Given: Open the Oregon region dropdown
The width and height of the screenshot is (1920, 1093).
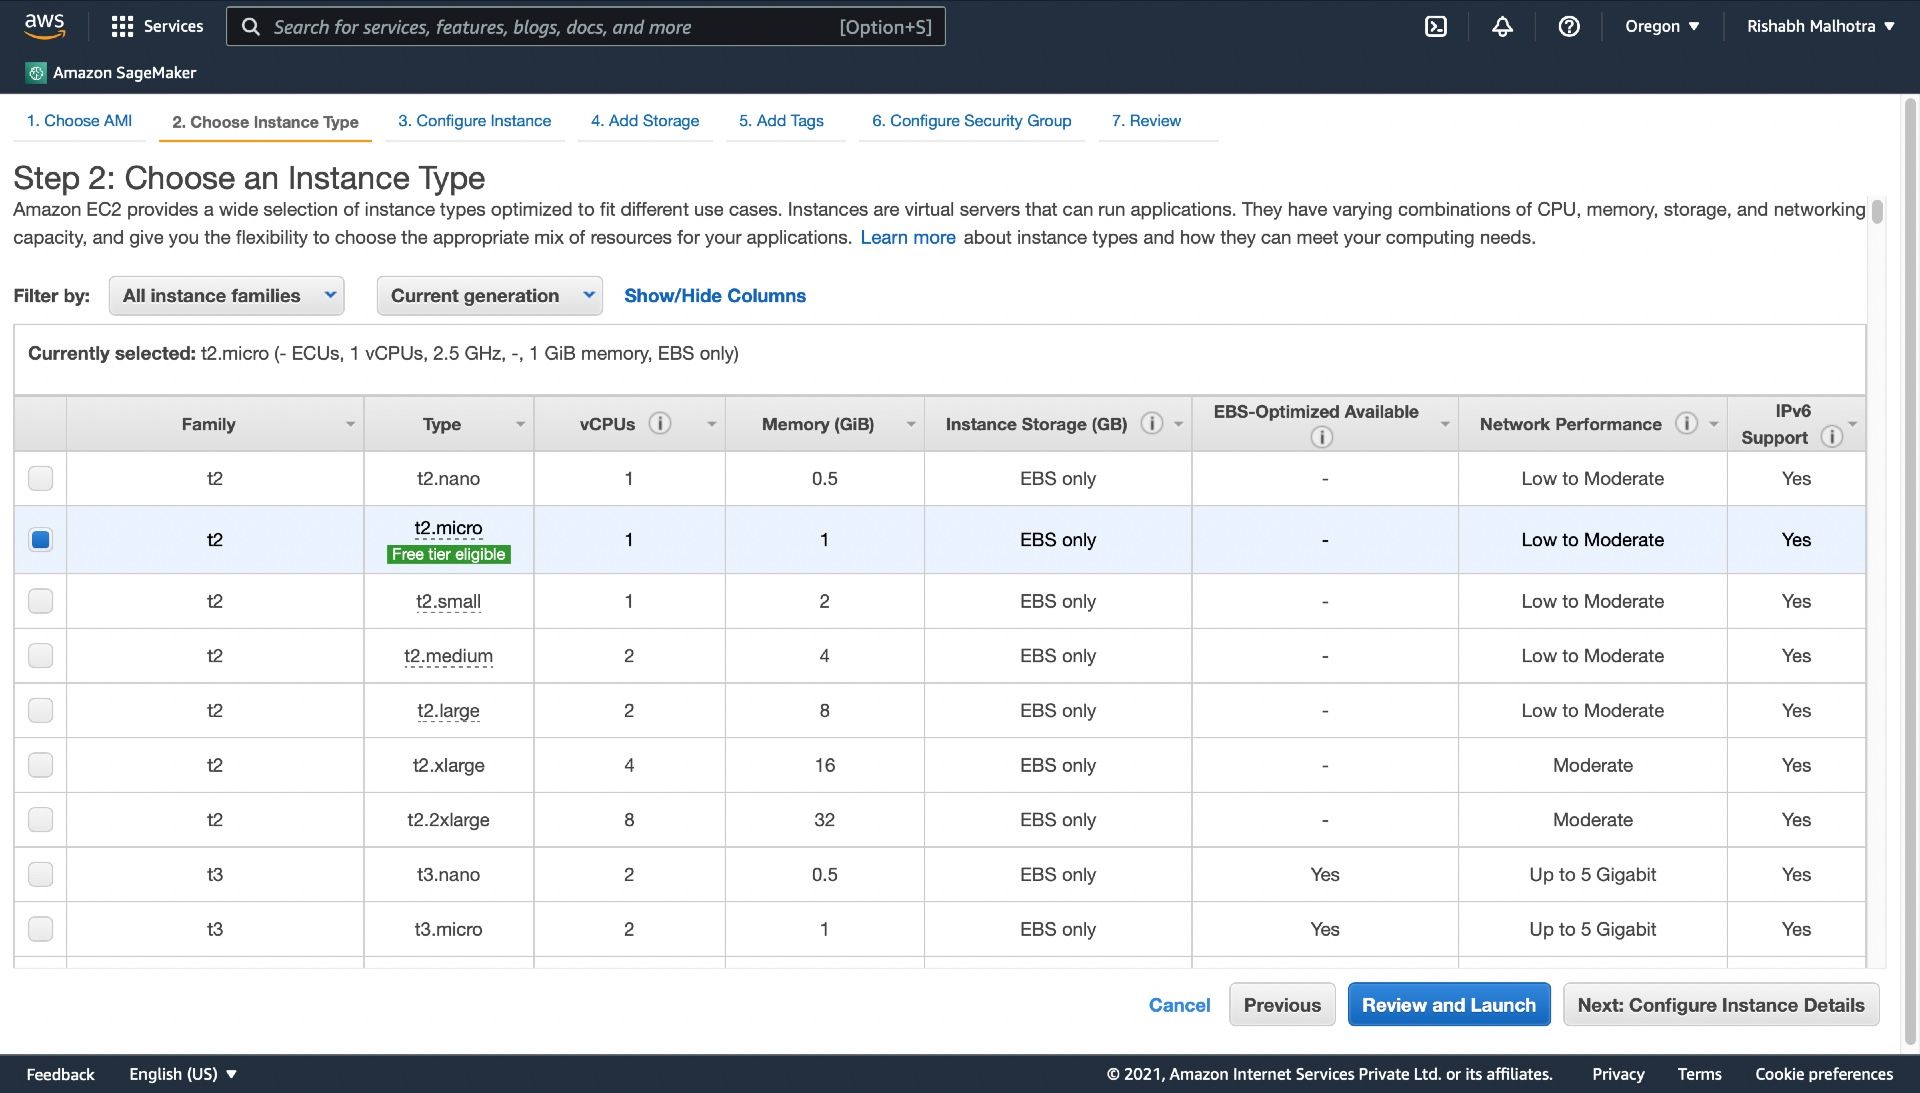Looking at the screenshot, I should coord(1661,27).
